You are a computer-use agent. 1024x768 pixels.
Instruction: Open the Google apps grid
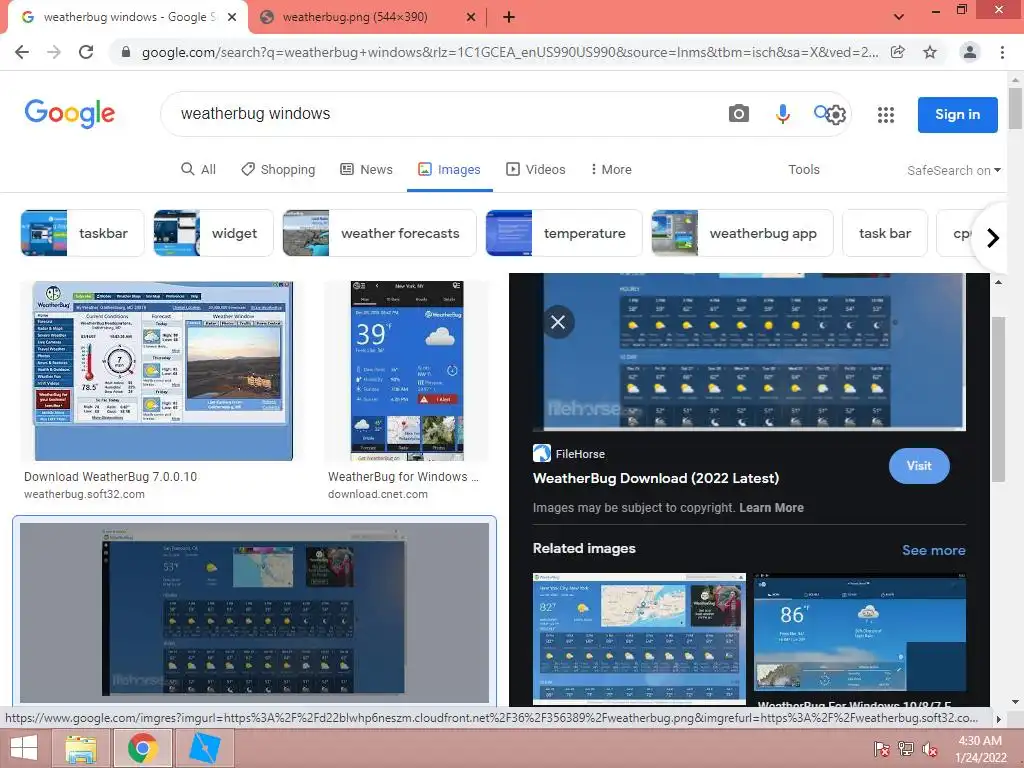point(886,115)
